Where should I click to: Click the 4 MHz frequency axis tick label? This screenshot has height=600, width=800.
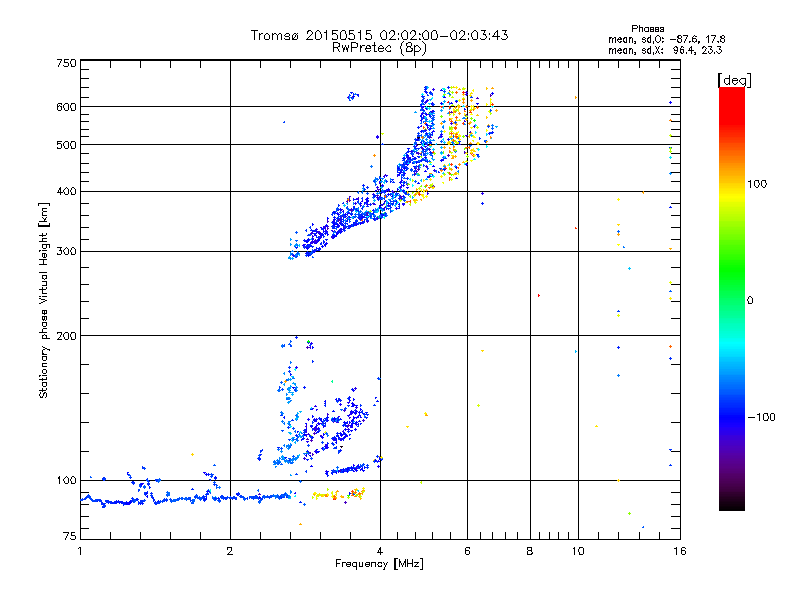coord(380,551)
